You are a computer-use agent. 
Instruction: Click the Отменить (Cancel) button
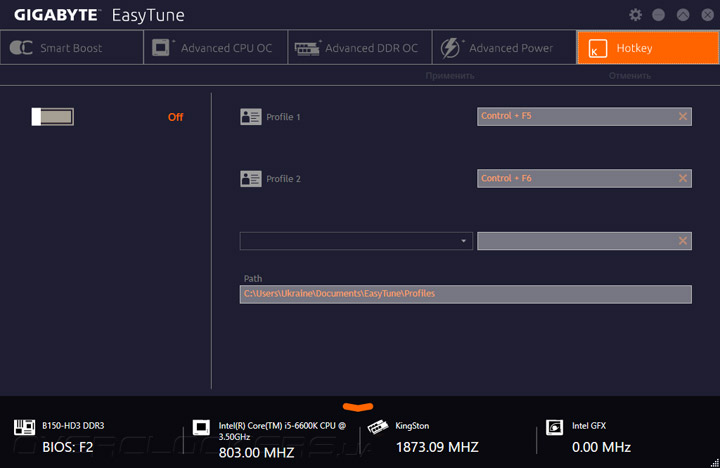(x=630, y=76)
